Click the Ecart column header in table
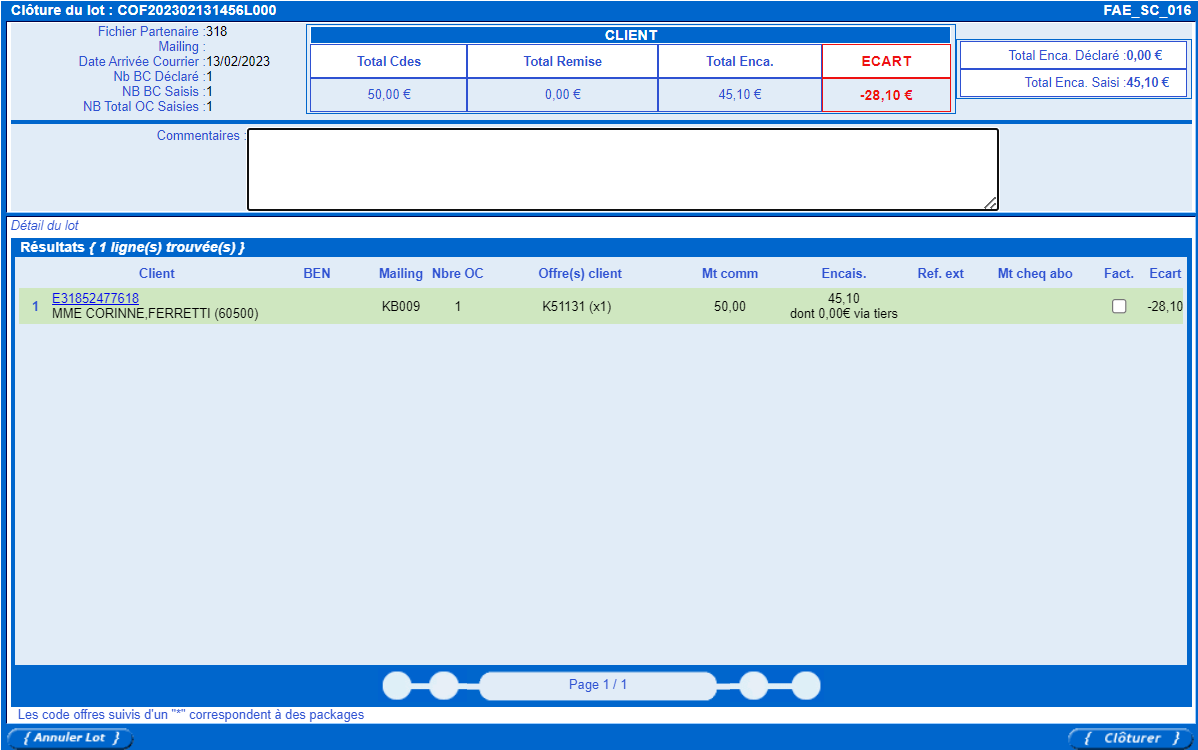This screenshot has width=1198, height=750. click(1165, 273)
